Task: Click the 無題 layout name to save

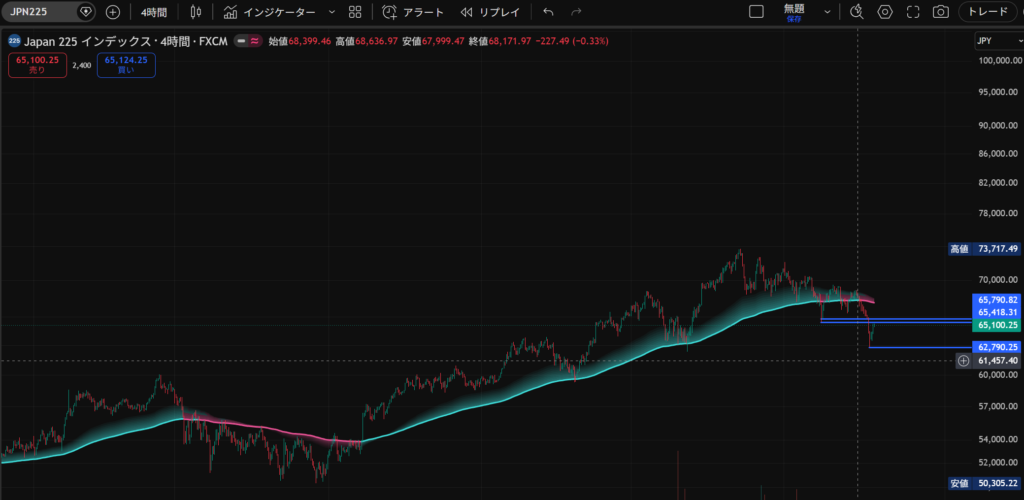Action: pos(794,12)
